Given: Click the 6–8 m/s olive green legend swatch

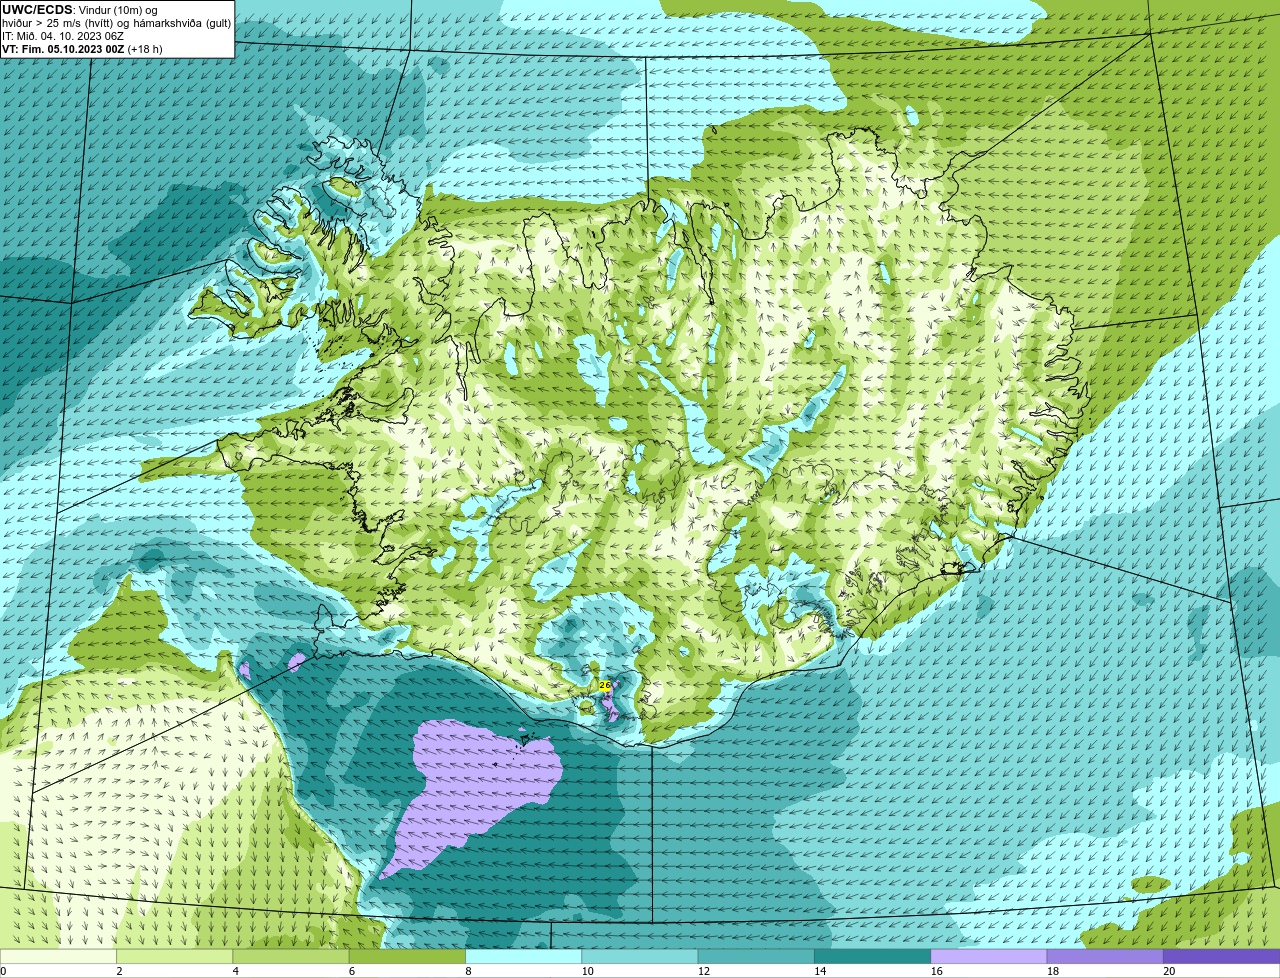Looking at the screenshot, I should tap(409, 957).
